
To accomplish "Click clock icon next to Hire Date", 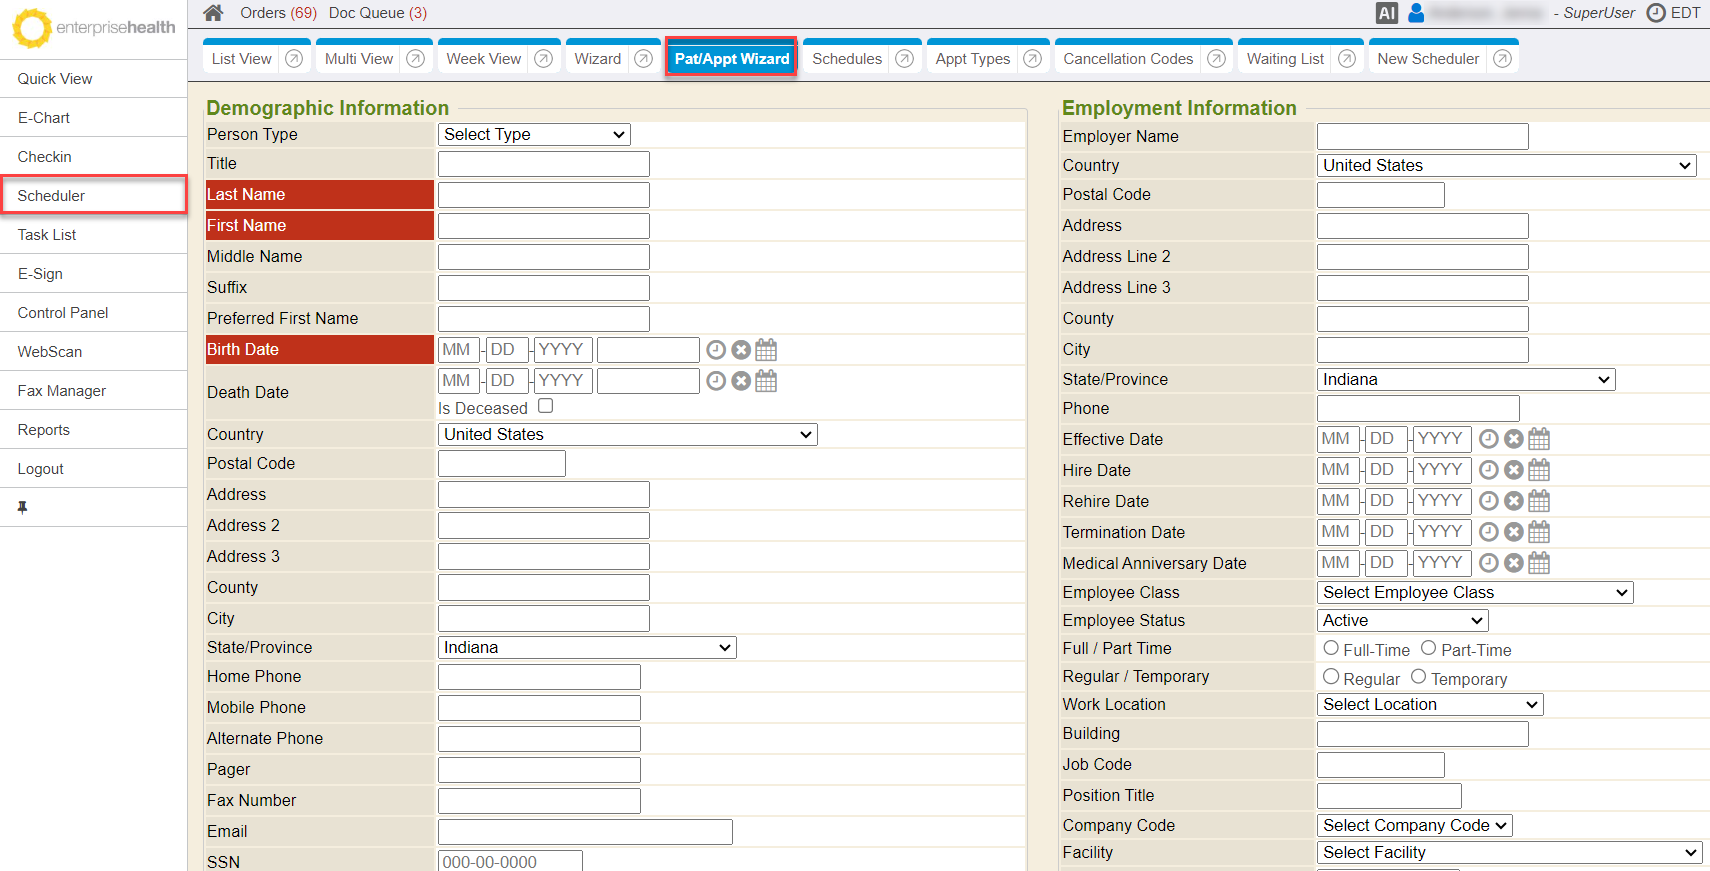I will click(1488, 470).
